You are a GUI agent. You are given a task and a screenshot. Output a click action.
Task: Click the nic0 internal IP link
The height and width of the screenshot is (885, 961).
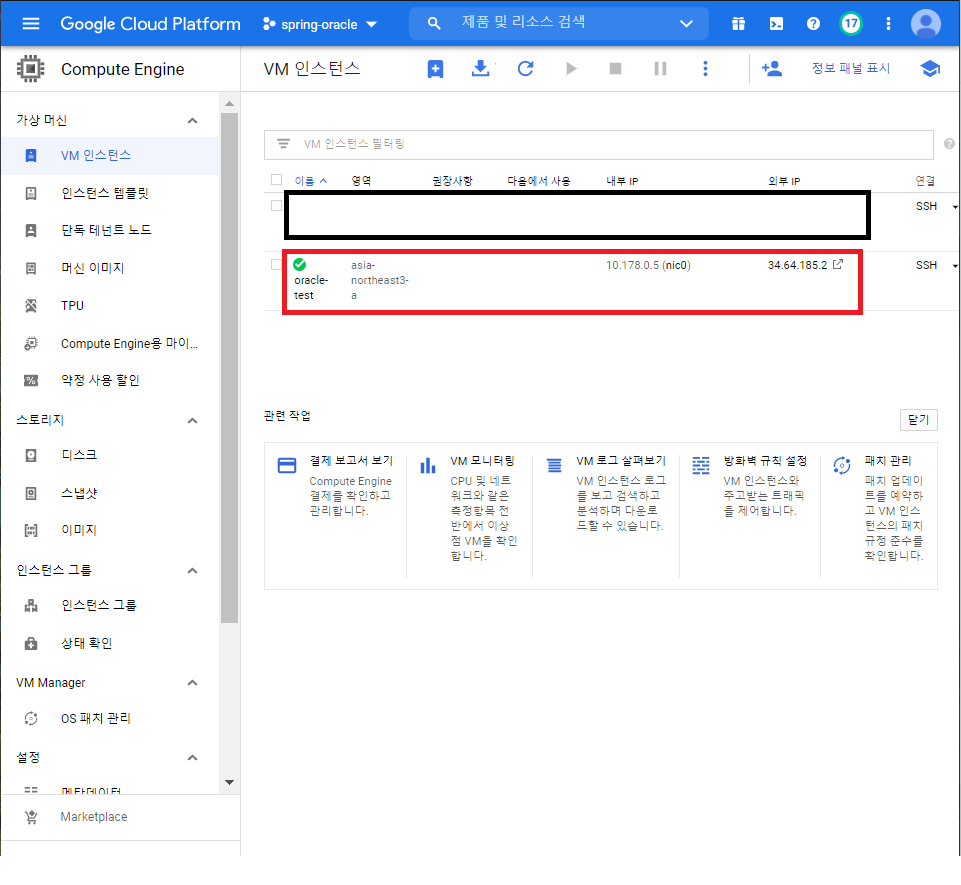click(x=677, y=265)
